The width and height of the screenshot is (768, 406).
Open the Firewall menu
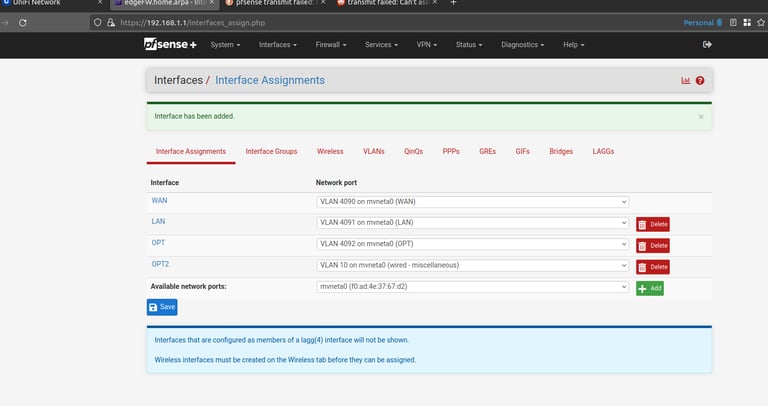pos(331,45)
